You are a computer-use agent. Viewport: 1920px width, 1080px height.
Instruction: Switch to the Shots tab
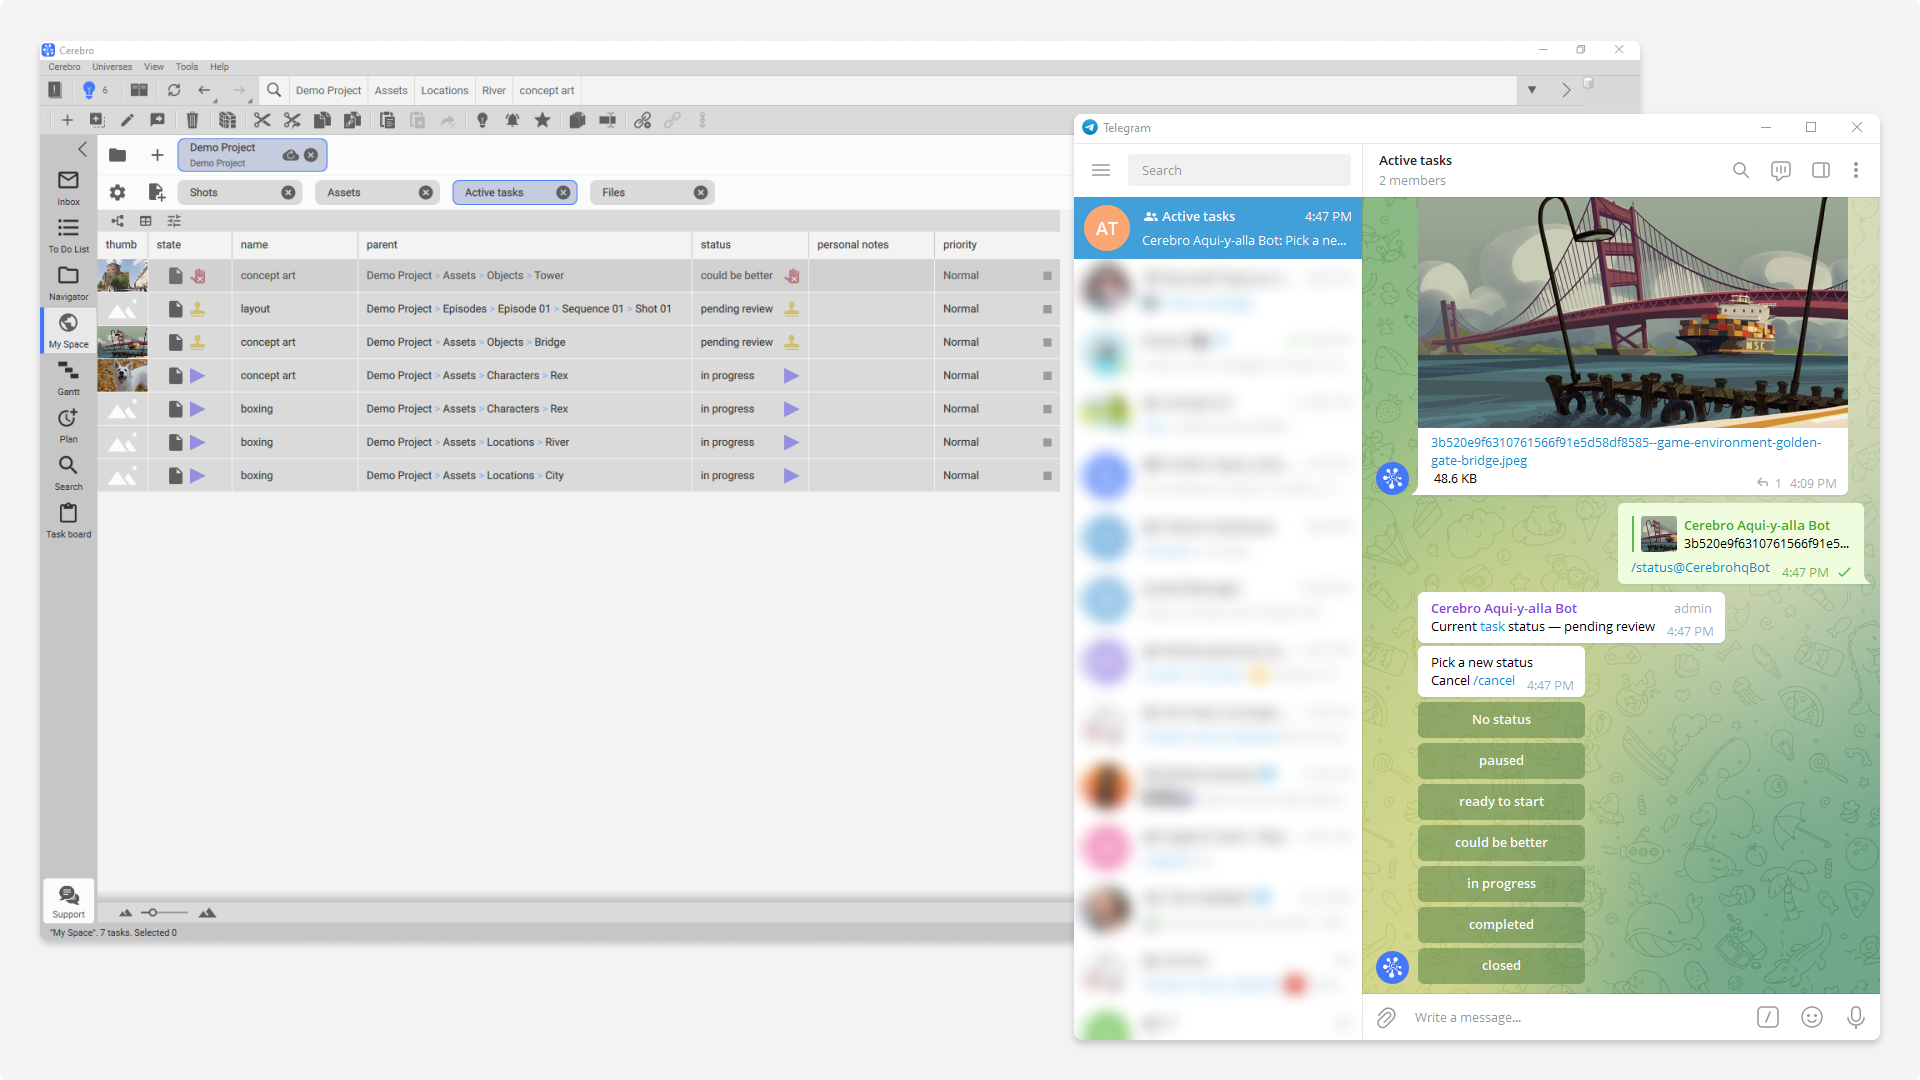click(x=239, y=192)
